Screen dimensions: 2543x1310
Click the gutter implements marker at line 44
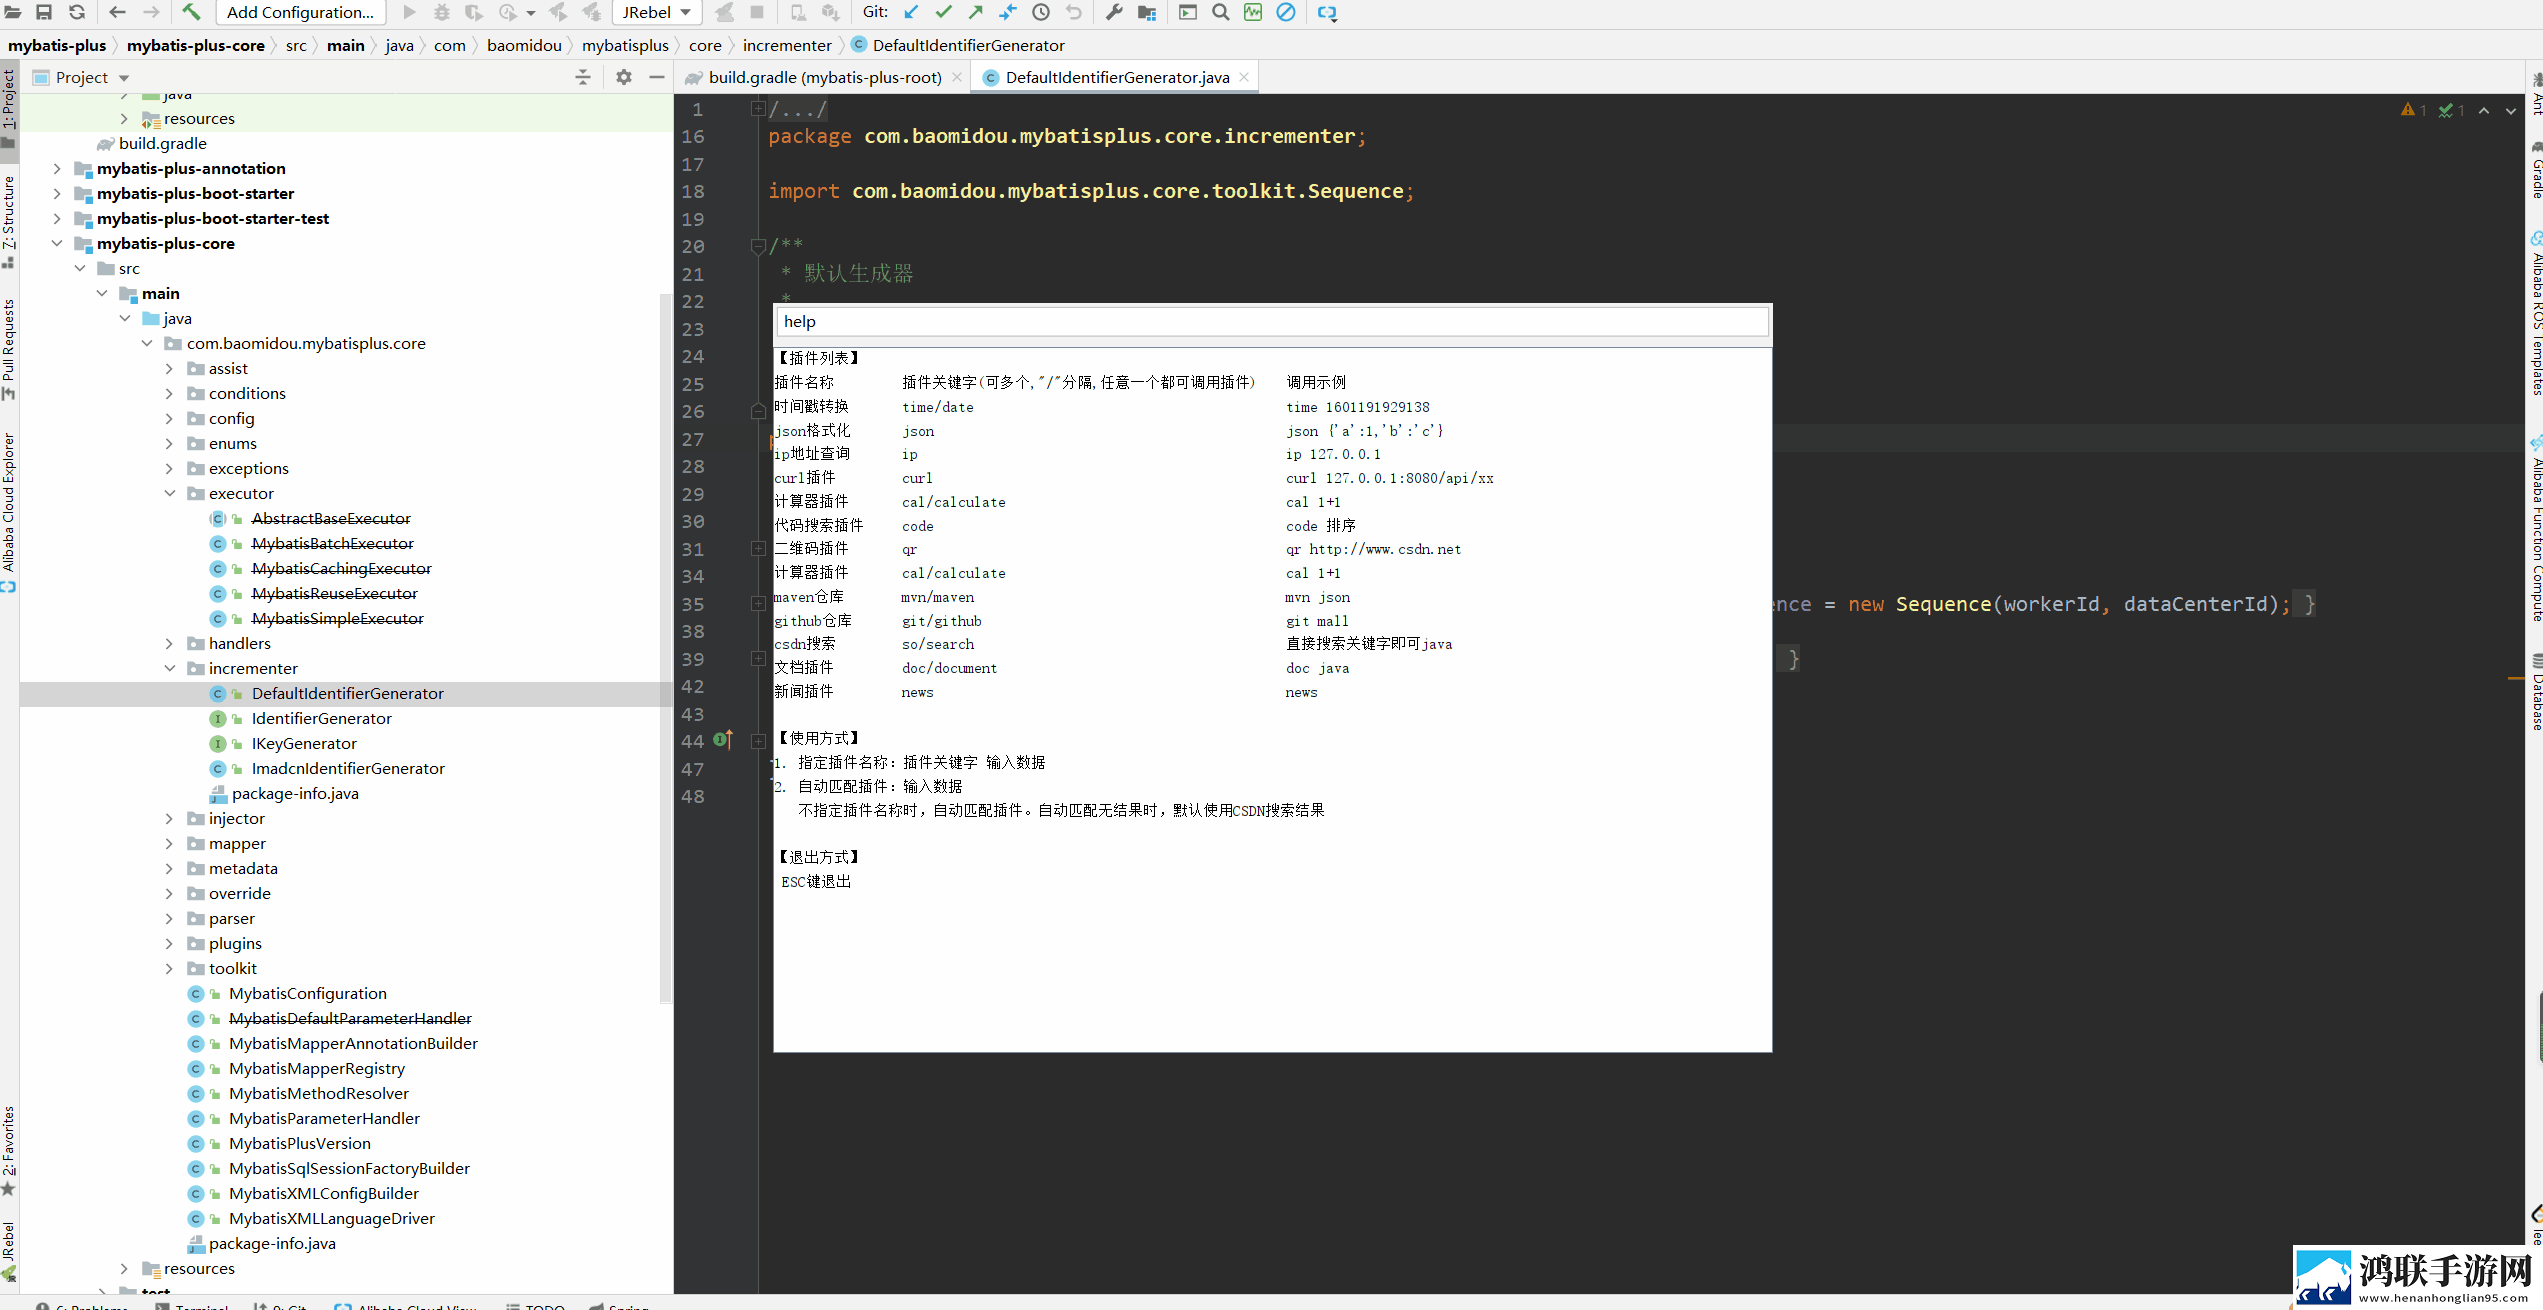(724, 740)
